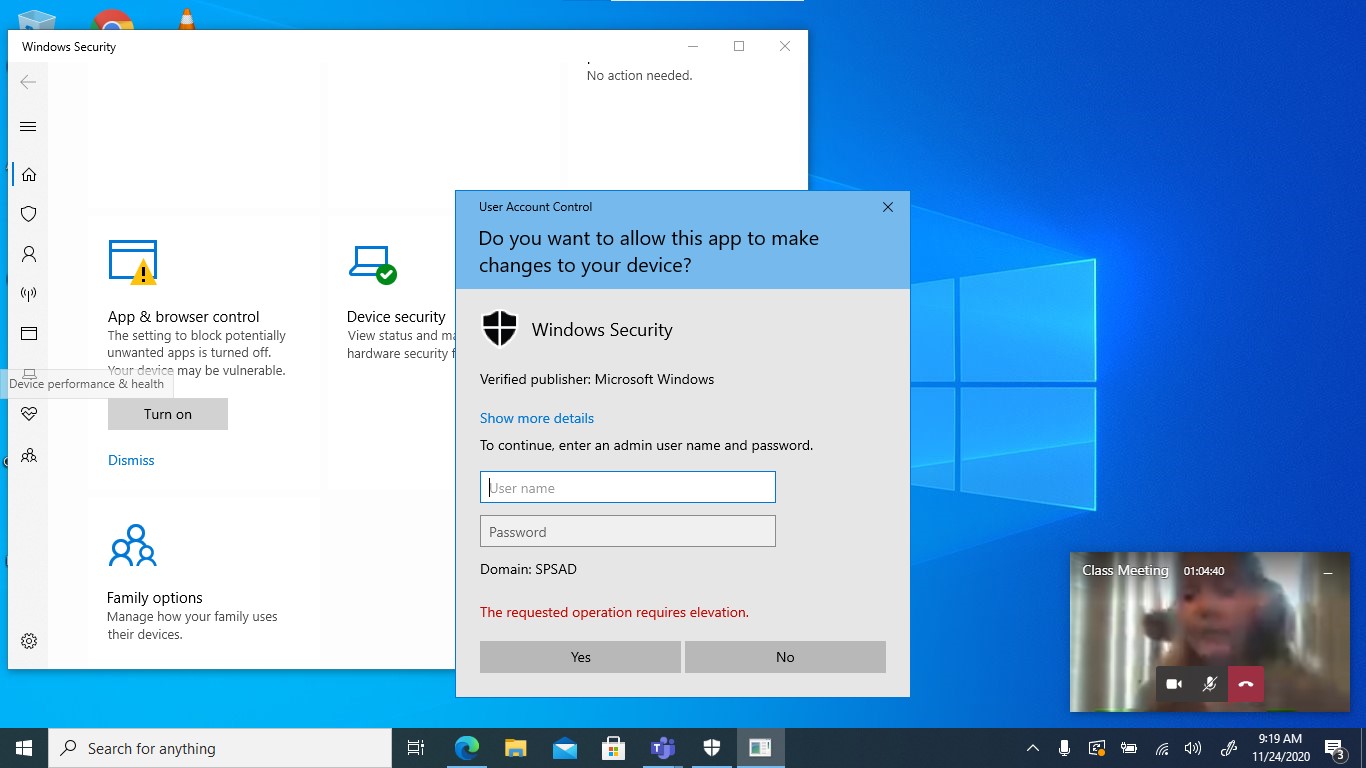This screenshot has height=768, width=1366.
Task: Open the Device security heading
Action: (396, 317)
